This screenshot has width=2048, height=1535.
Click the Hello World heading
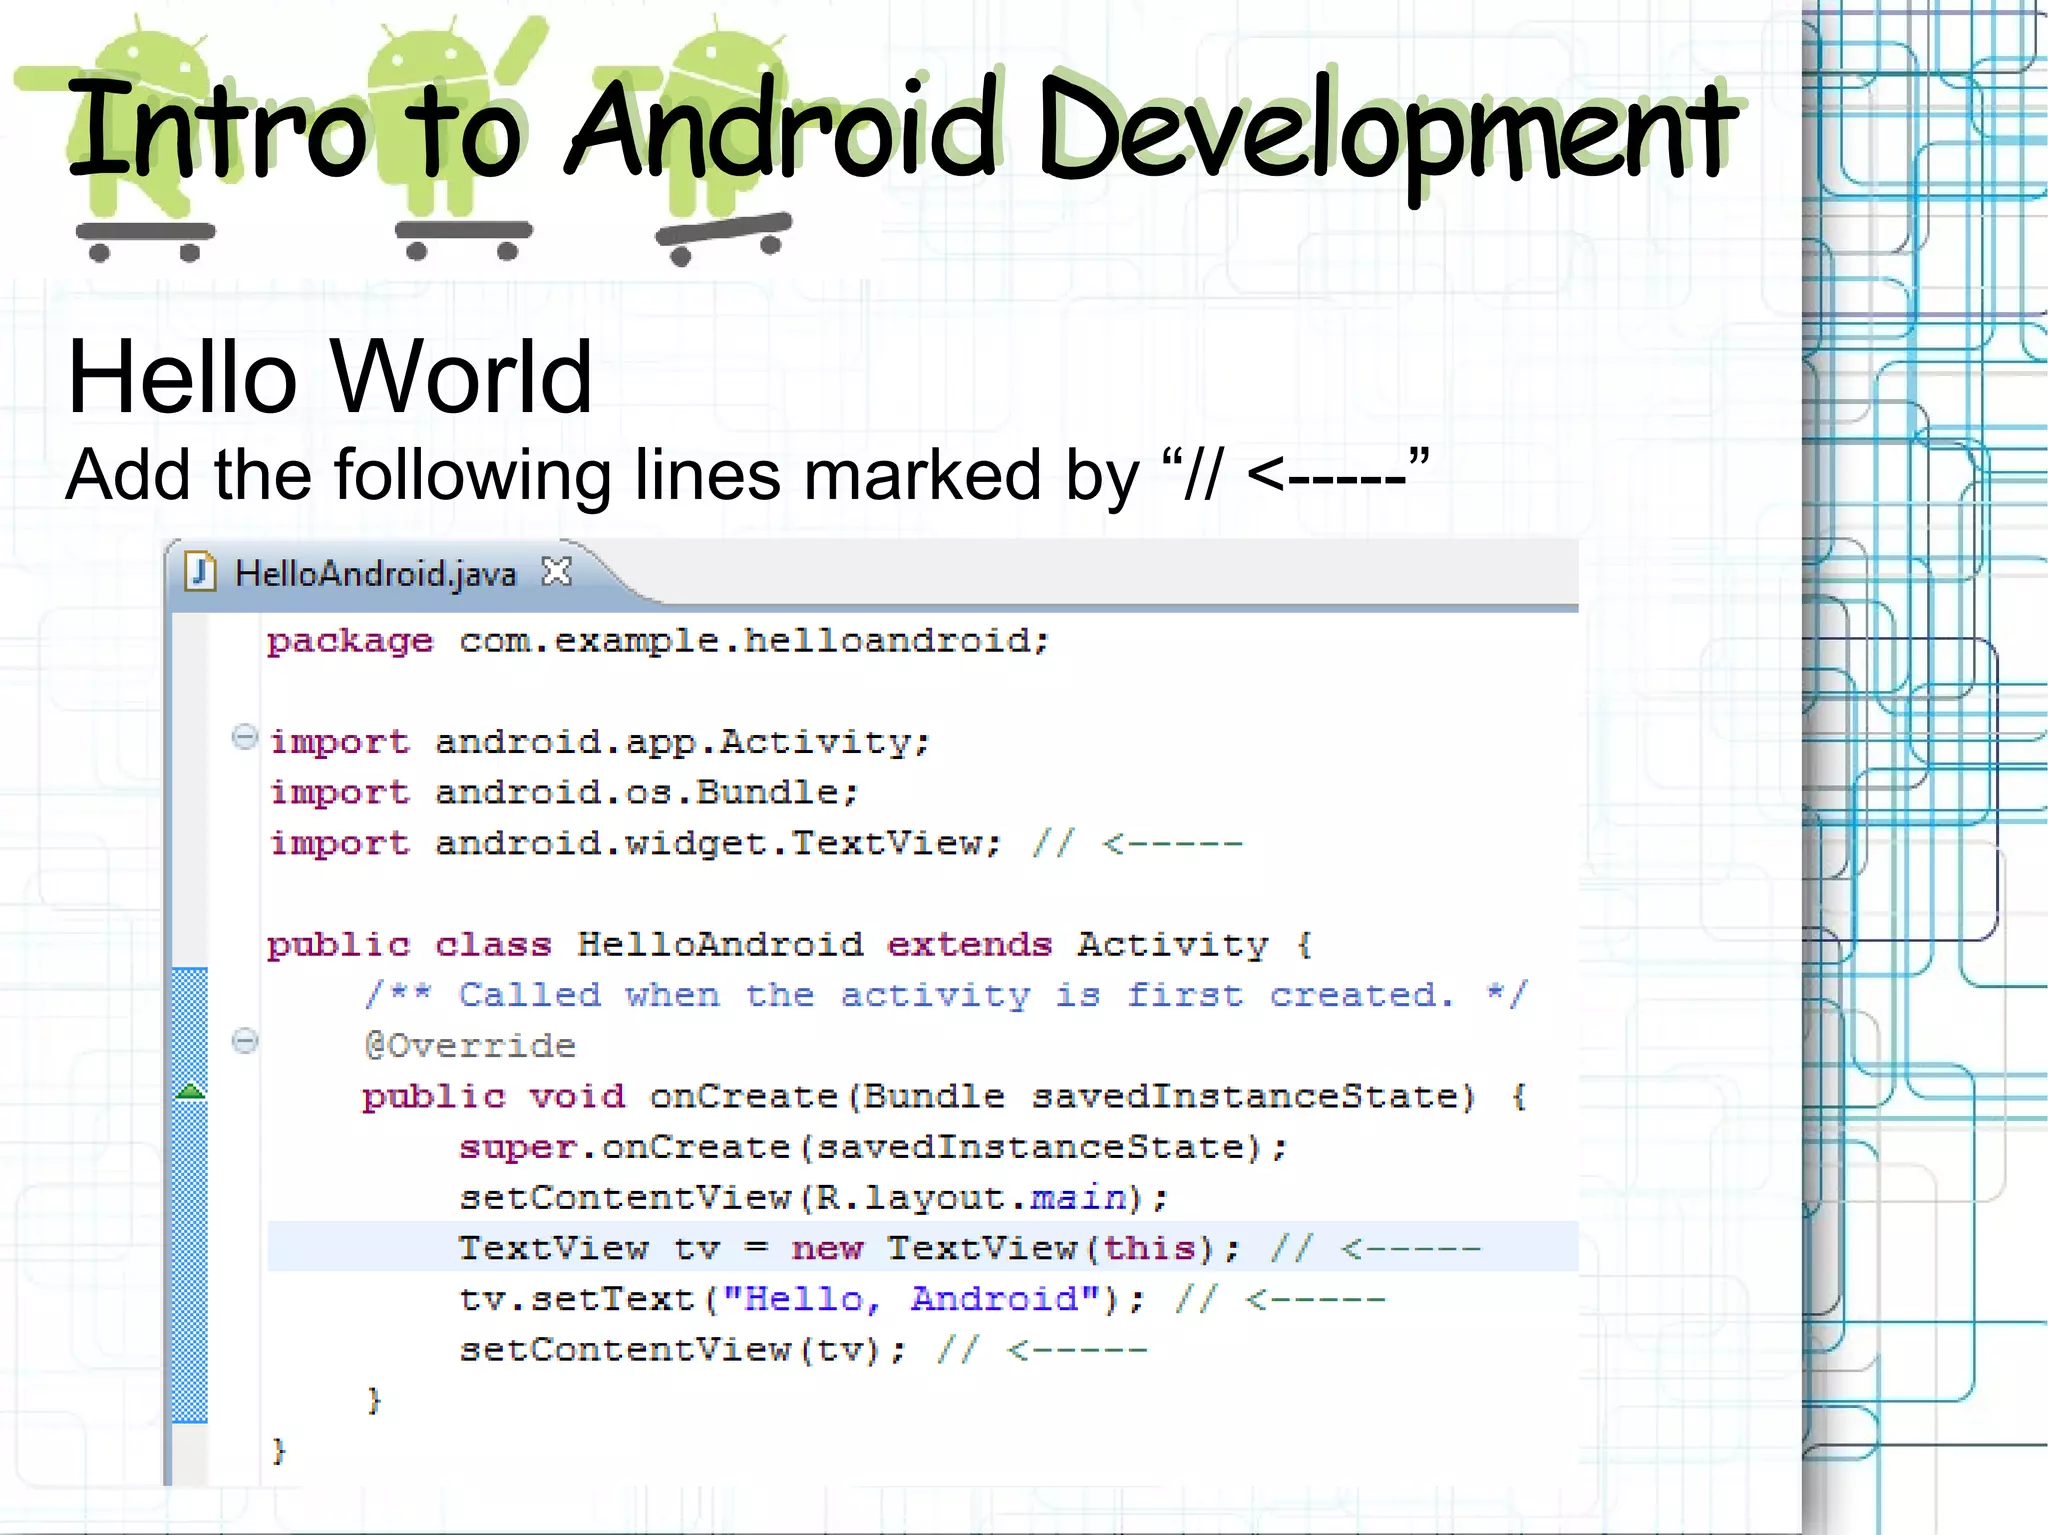pos(330,377)
